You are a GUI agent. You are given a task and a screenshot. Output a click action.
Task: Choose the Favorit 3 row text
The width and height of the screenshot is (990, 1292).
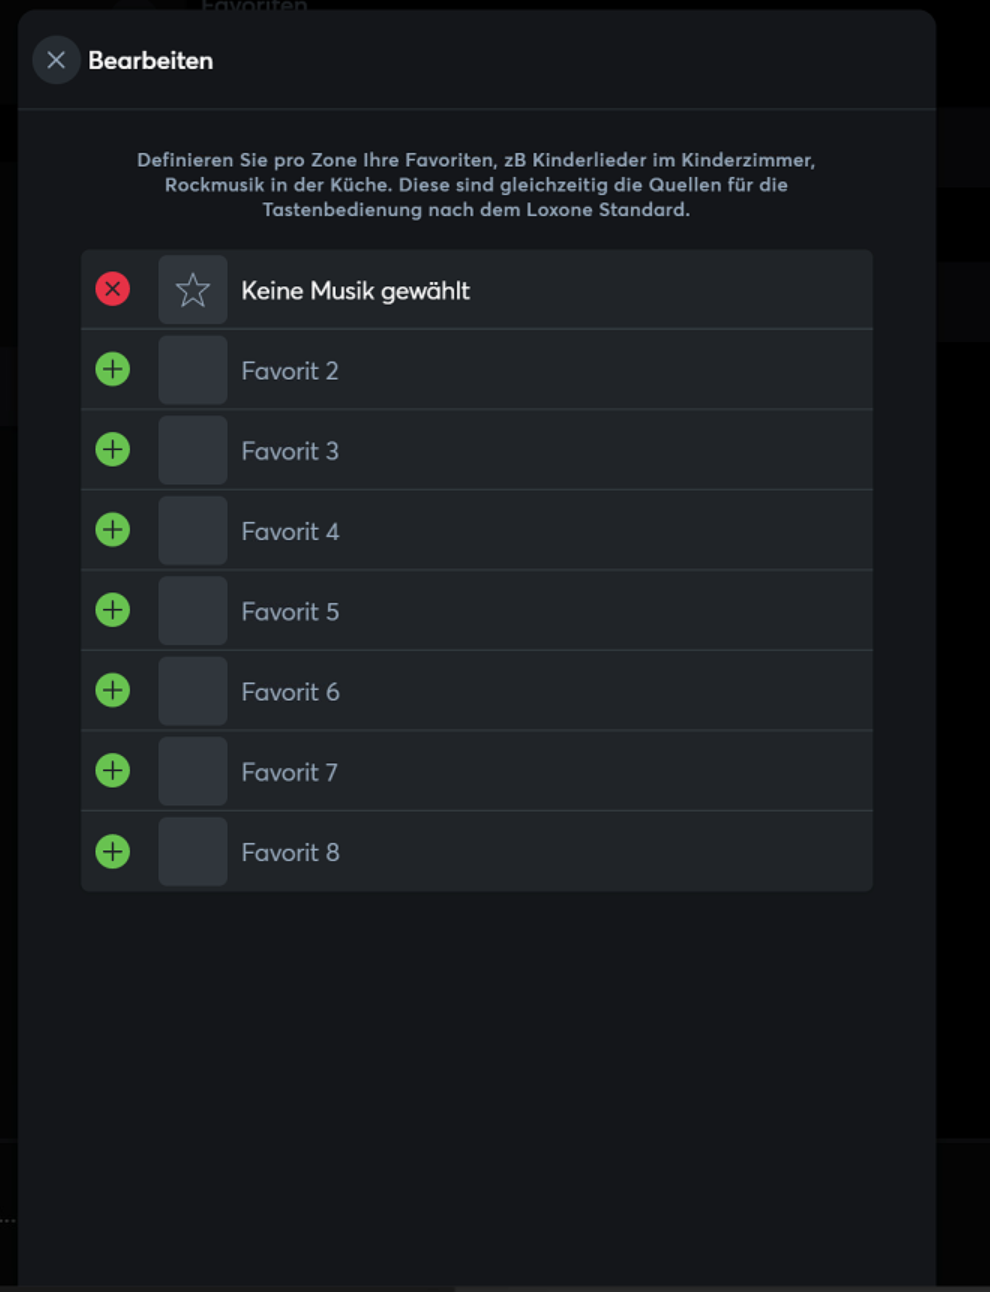[290, 451]
